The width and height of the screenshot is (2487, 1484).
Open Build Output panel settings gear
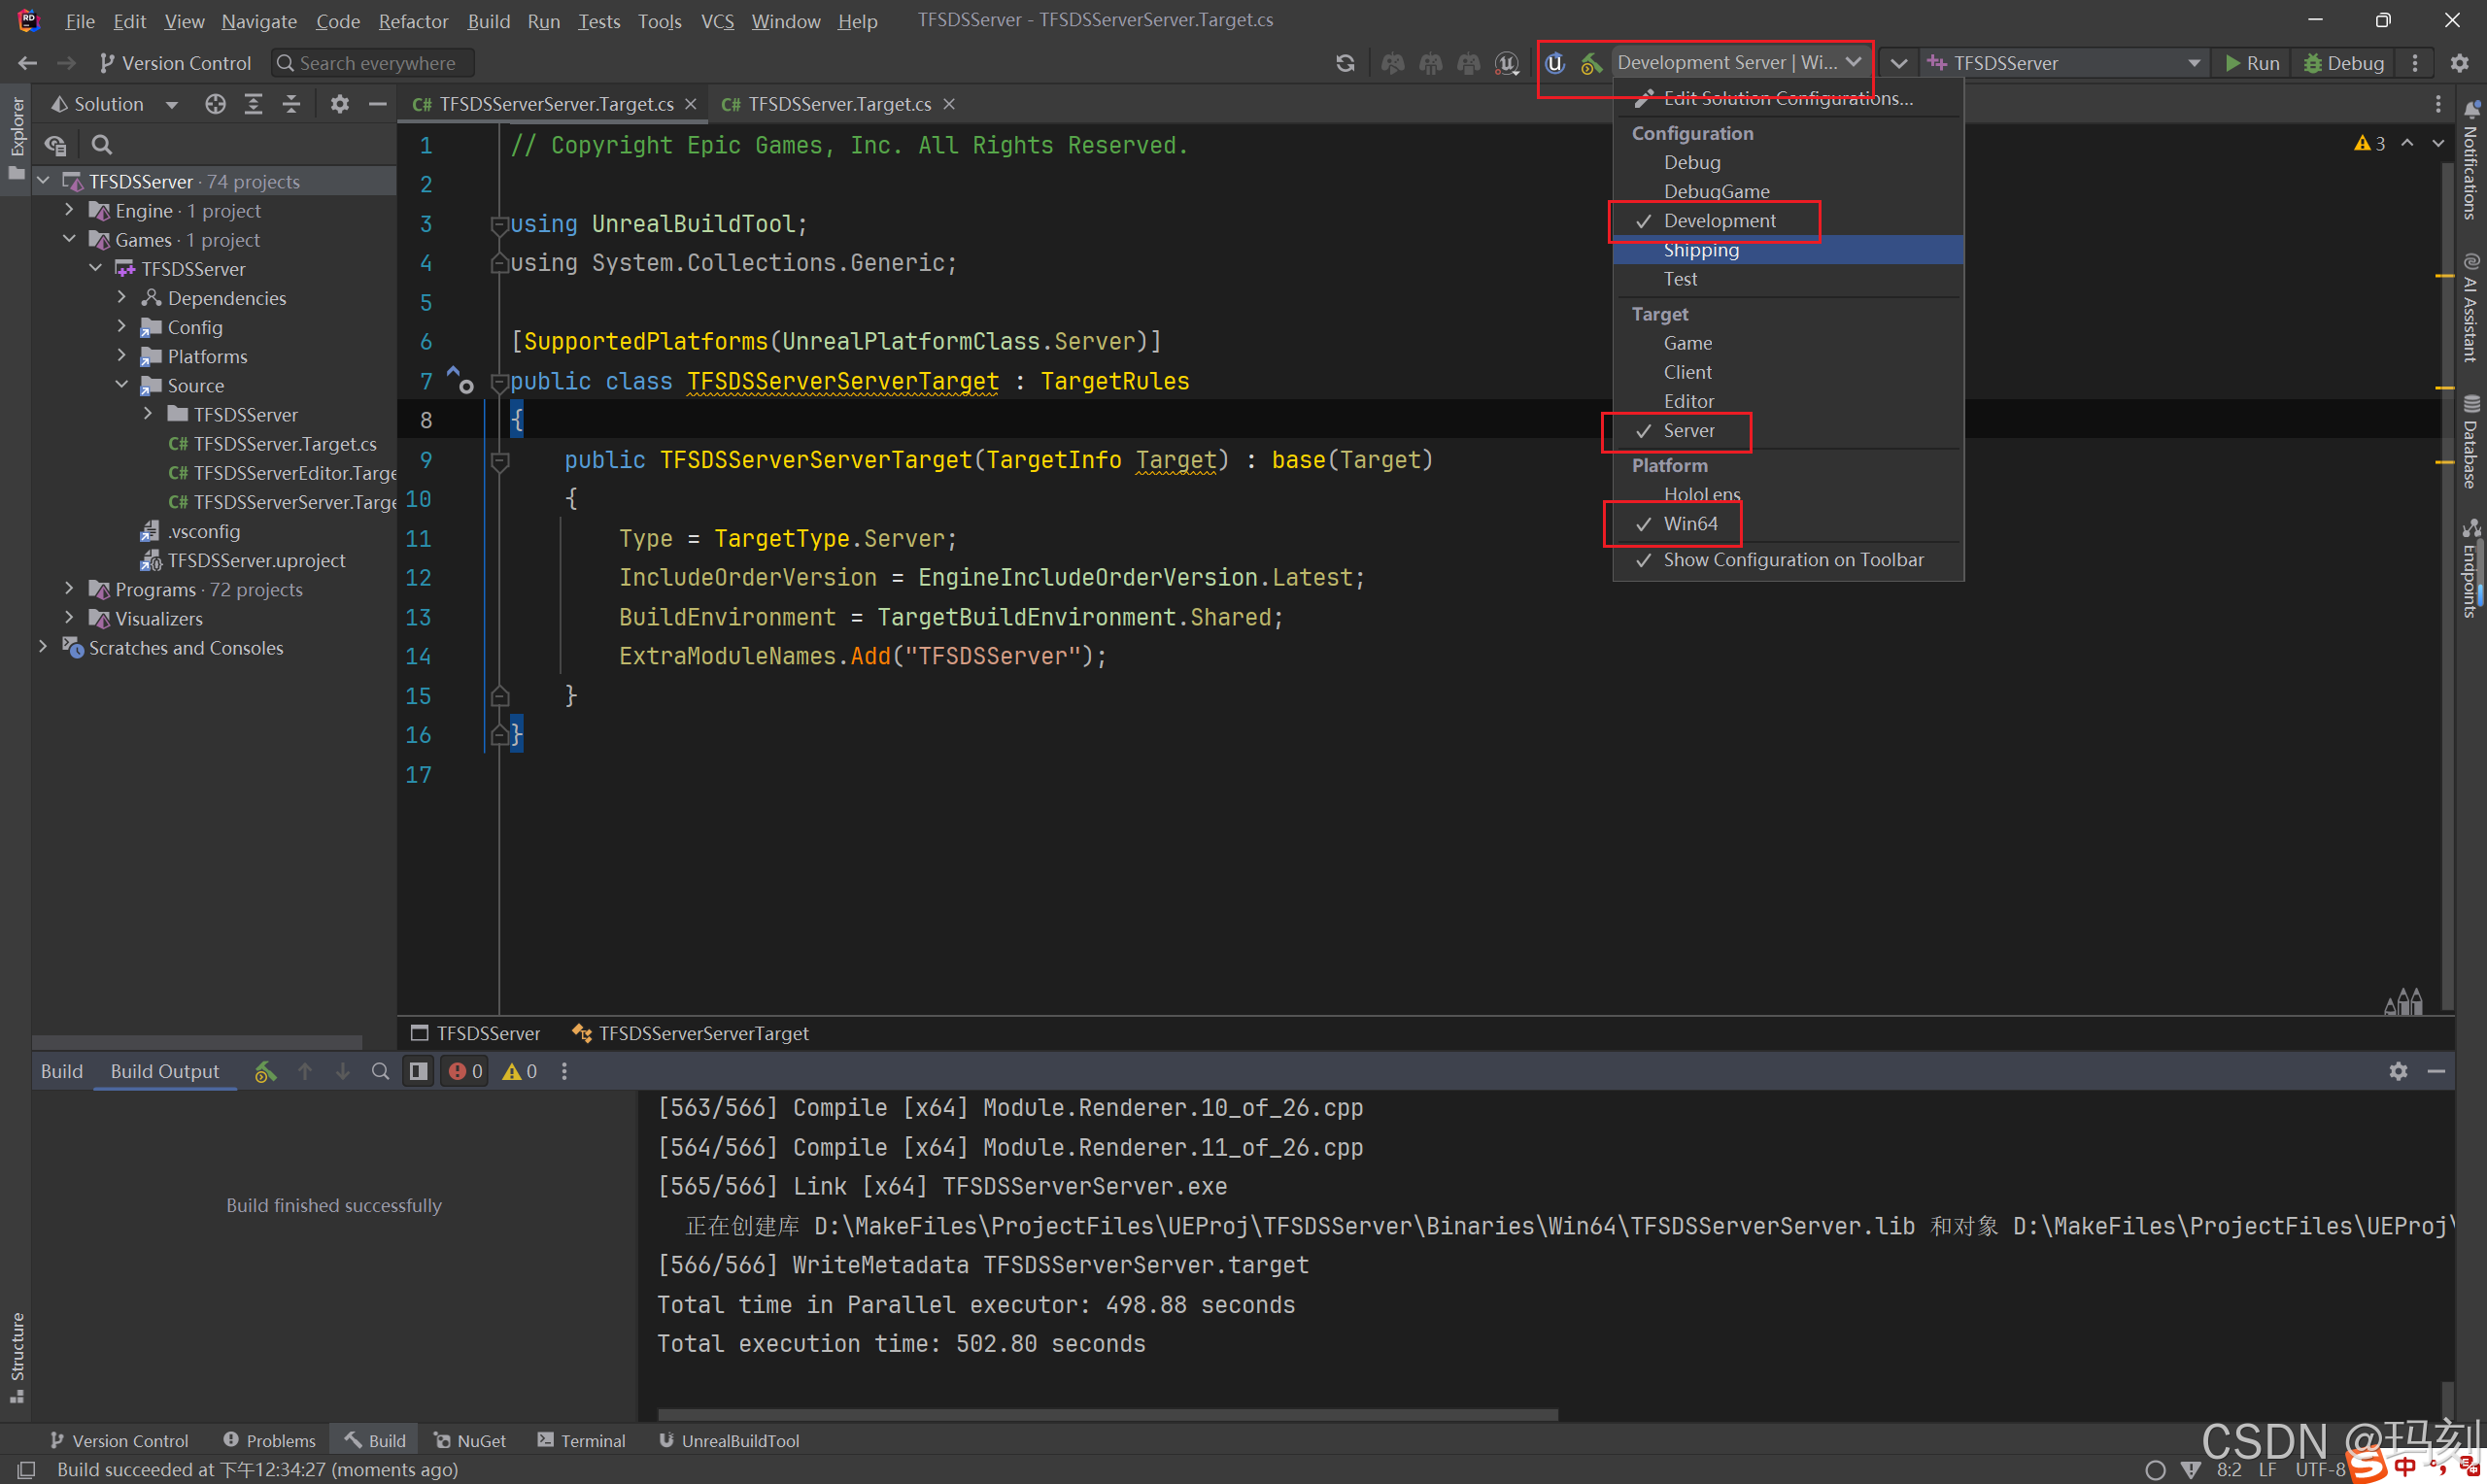2398,1071
